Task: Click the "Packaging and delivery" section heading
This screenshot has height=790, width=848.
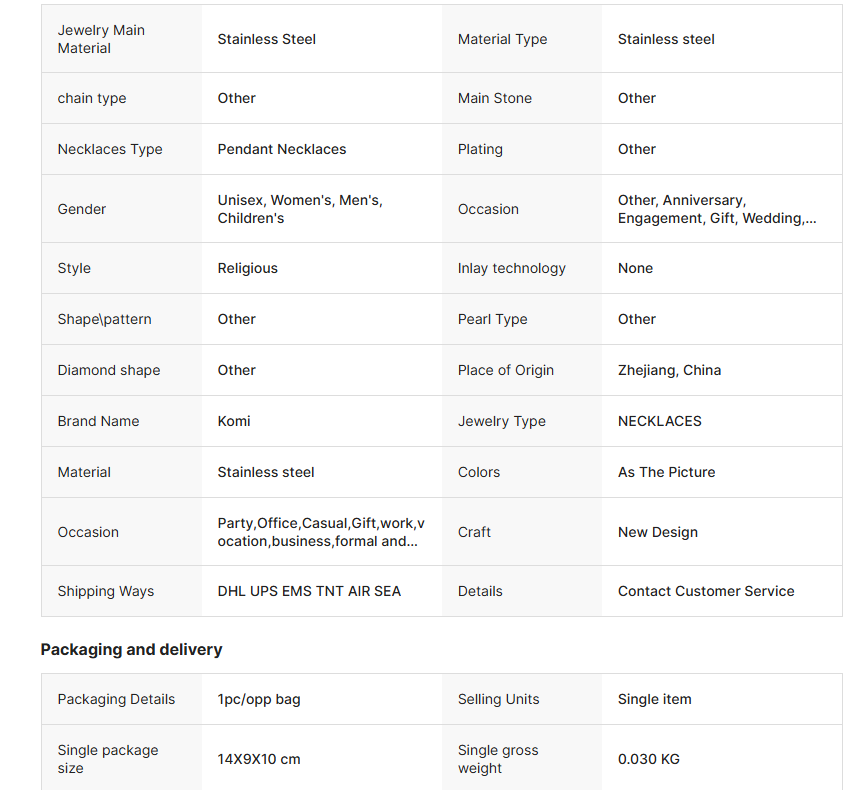Action: (x=131, y=650)
